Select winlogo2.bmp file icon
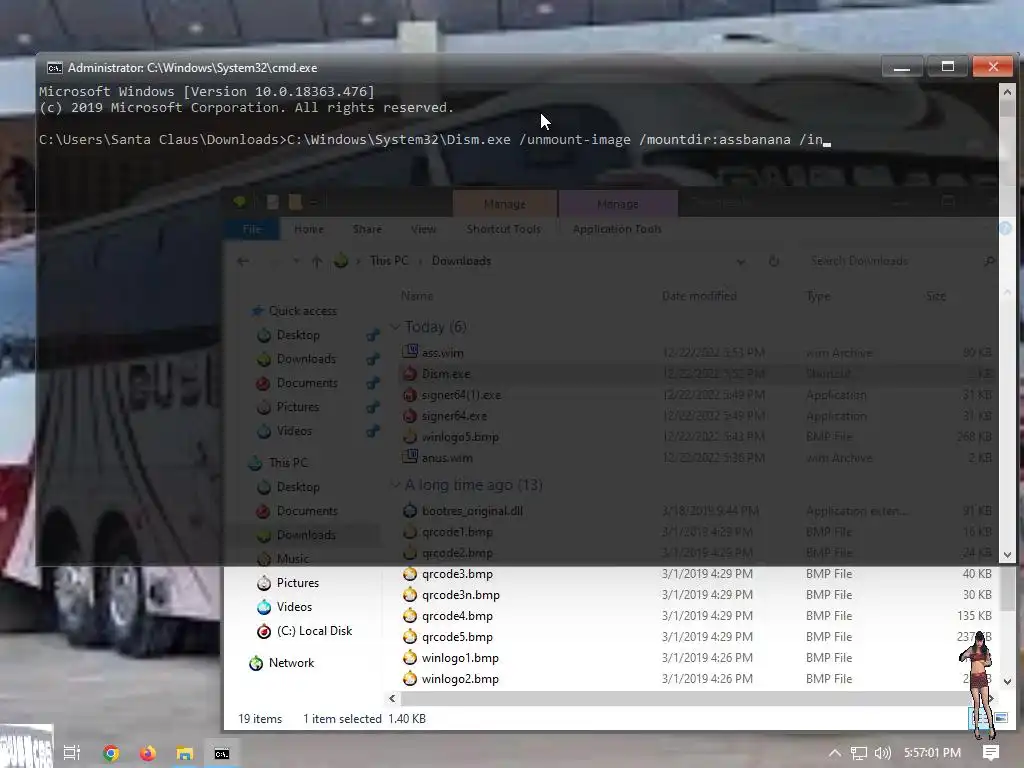The image size is (1024, 768). coord(409,679)
